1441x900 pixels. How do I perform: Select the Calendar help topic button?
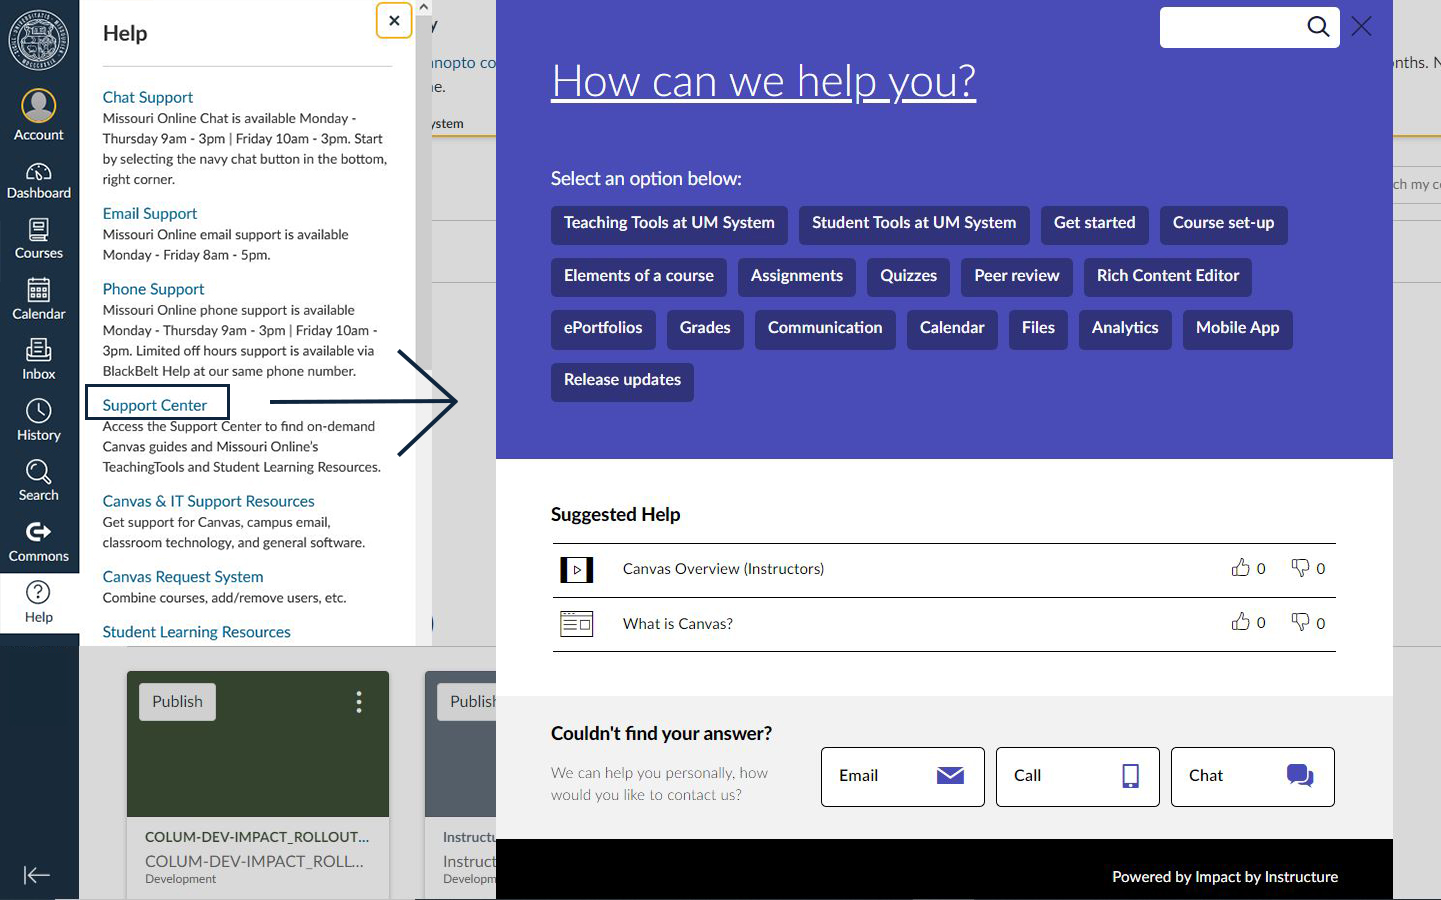tap(952, 329)
